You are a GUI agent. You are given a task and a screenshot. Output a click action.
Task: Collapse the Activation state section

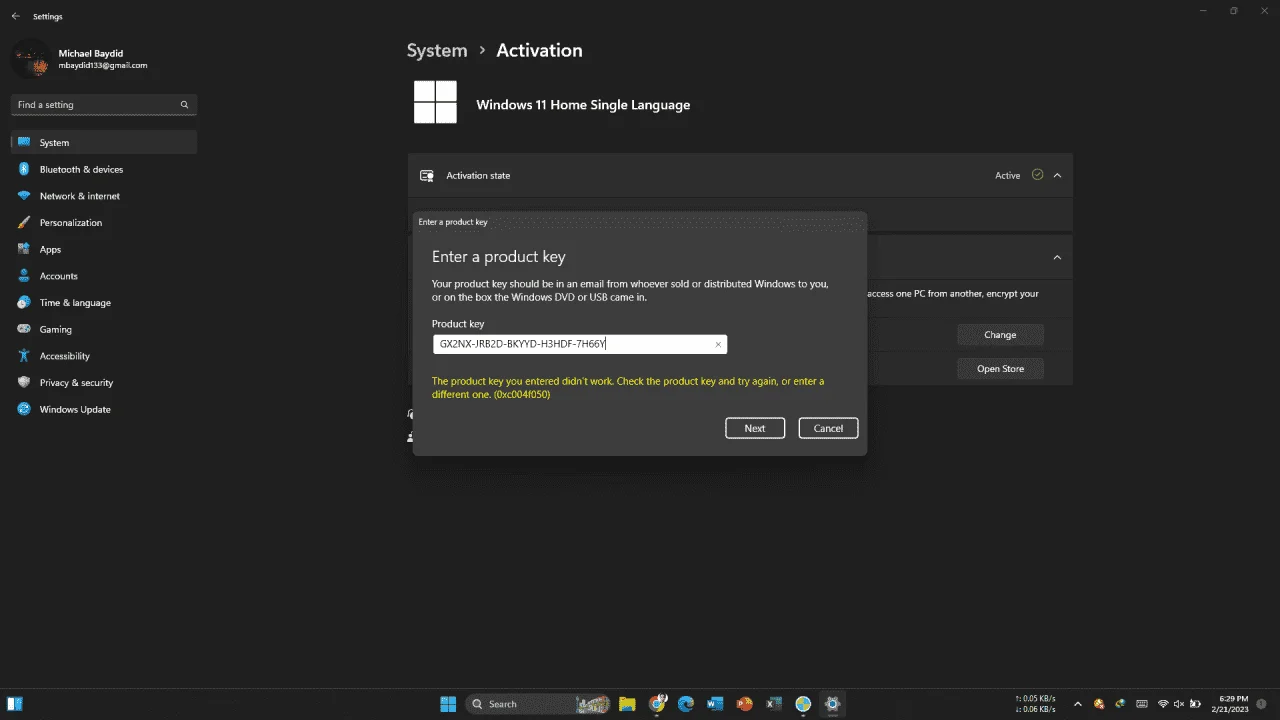tap(1057, 175)
